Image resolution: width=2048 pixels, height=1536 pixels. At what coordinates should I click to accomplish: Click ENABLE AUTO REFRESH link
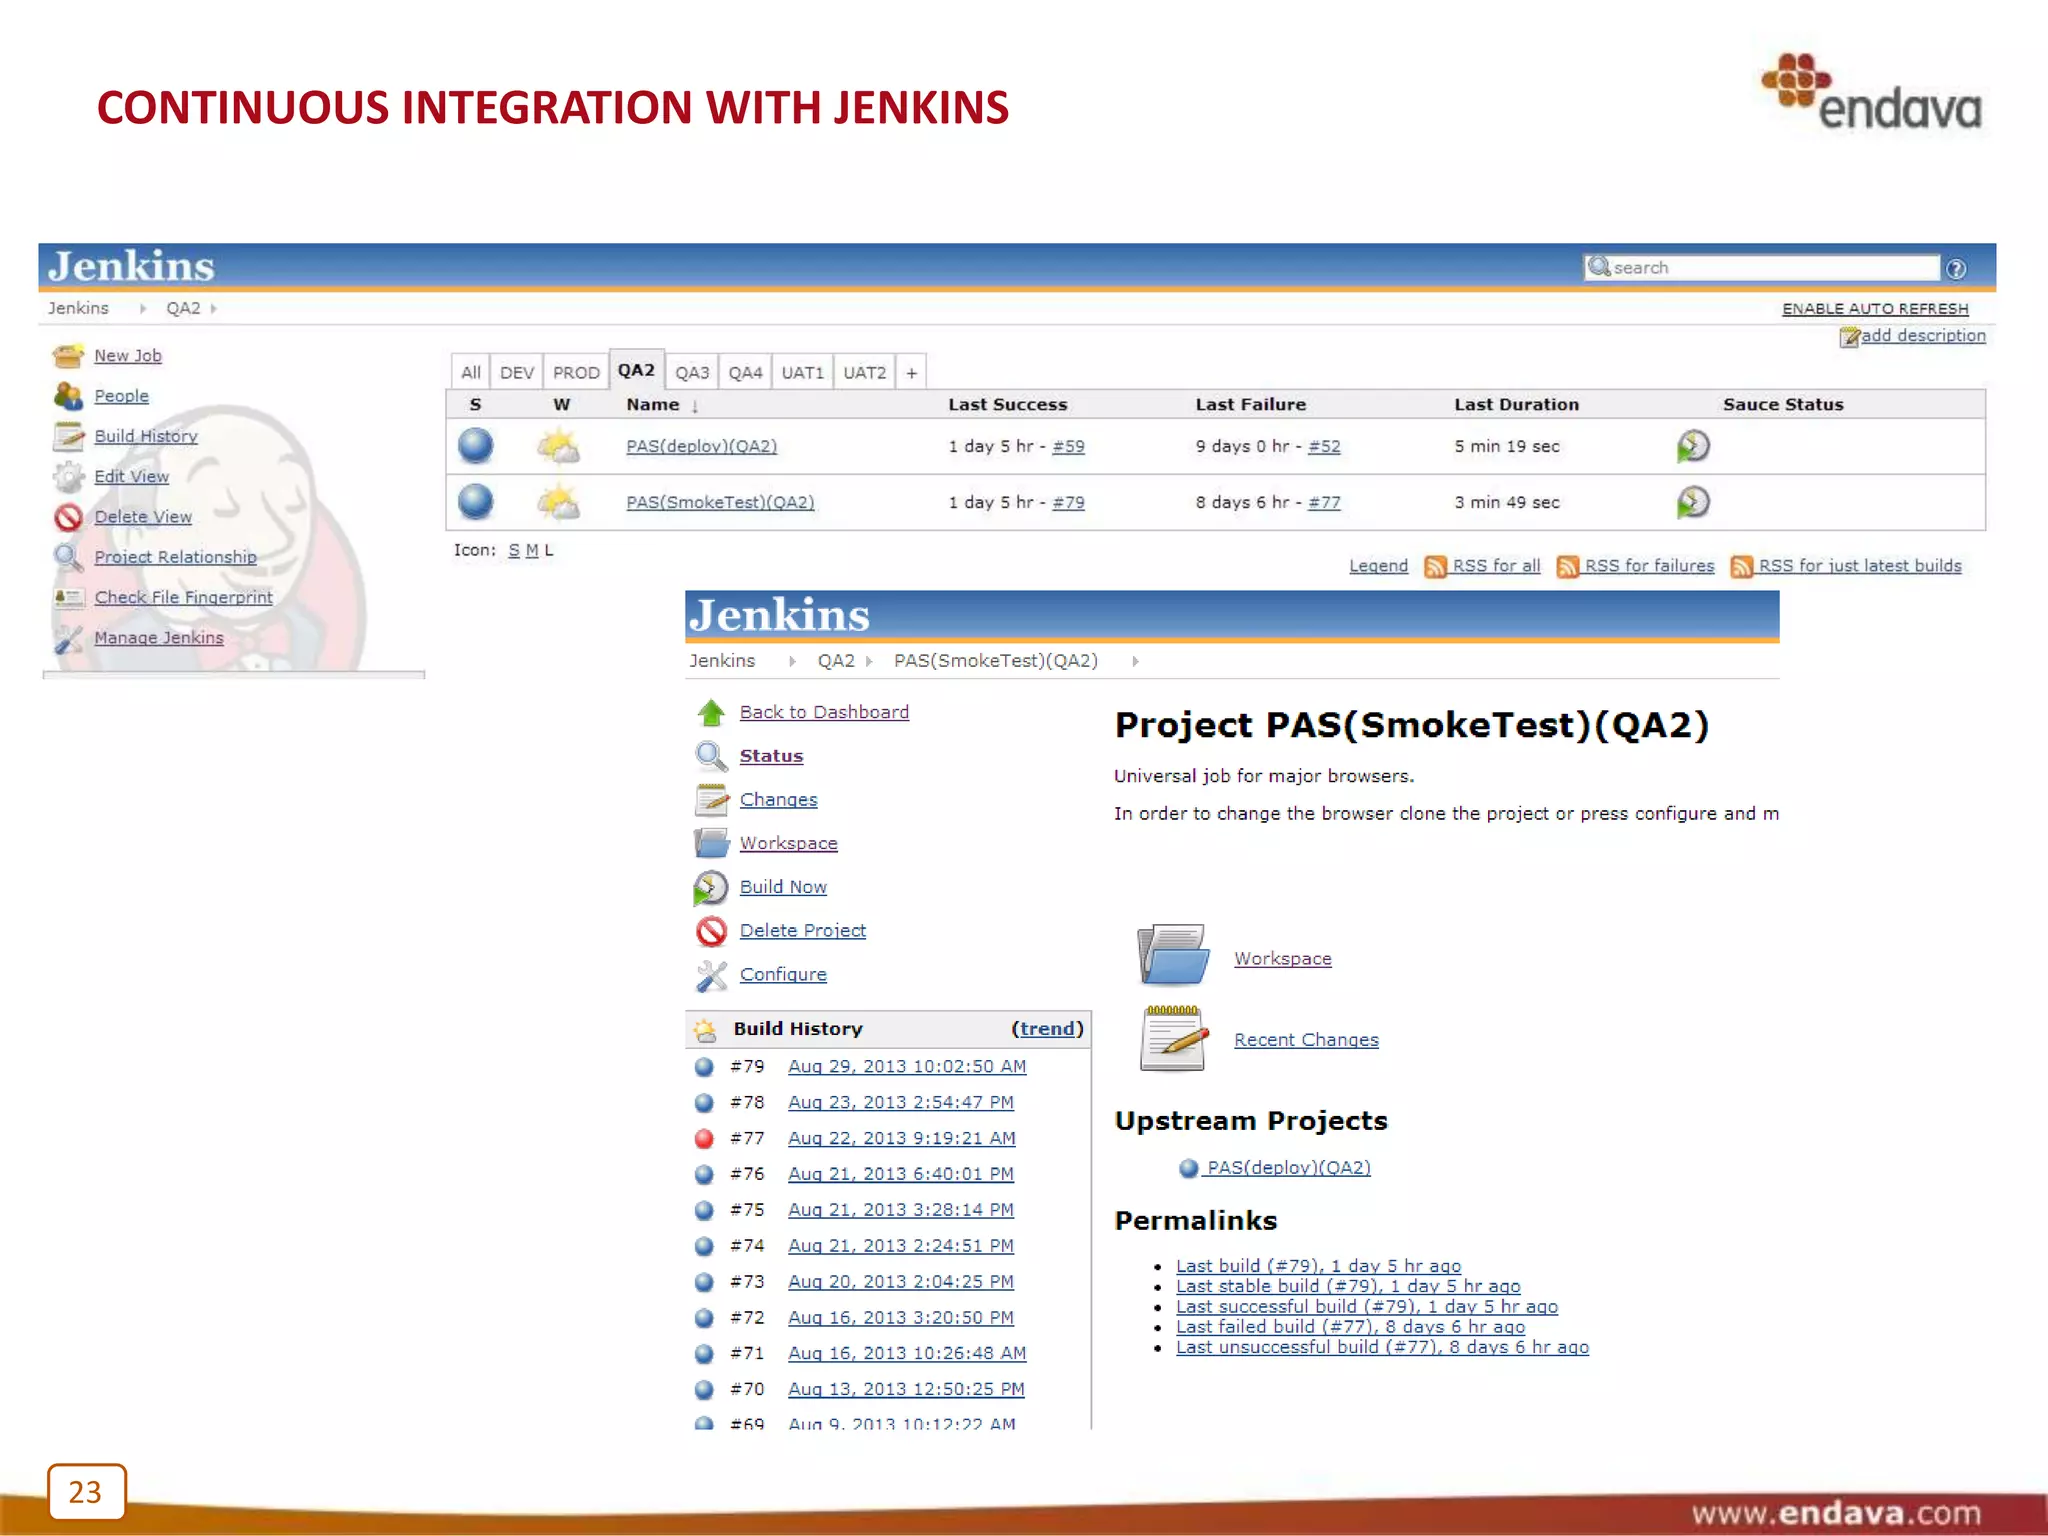coord(1875,309)
